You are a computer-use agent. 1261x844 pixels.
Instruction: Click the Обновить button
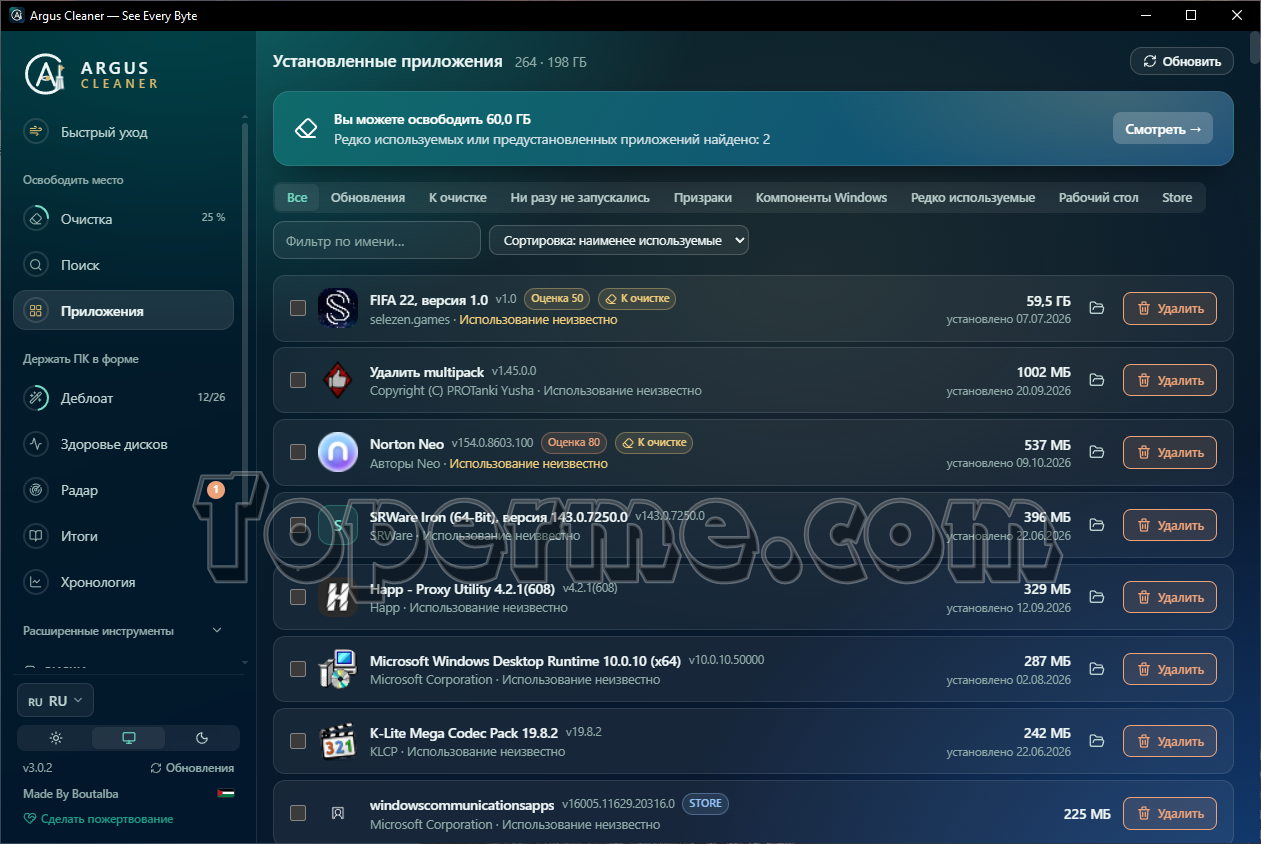pos(1182,61)
